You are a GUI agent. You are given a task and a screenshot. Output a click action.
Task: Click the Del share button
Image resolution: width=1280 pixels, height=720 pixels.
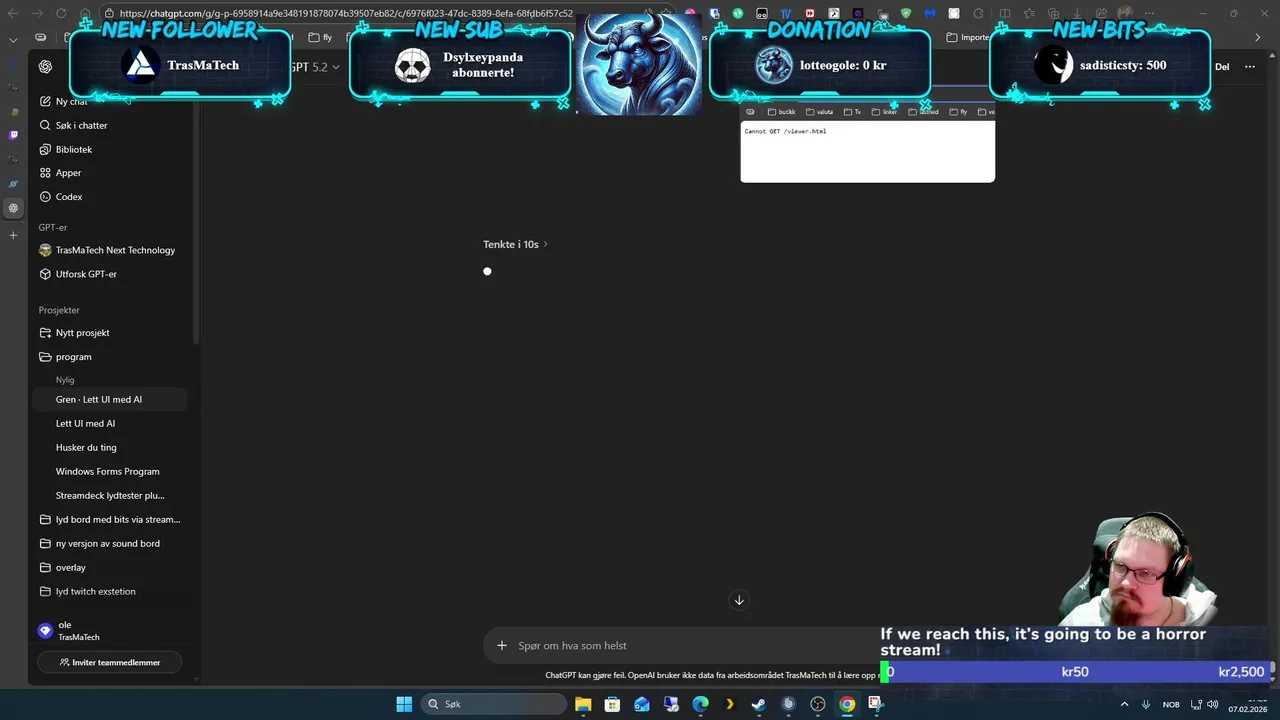(1222, 67)
